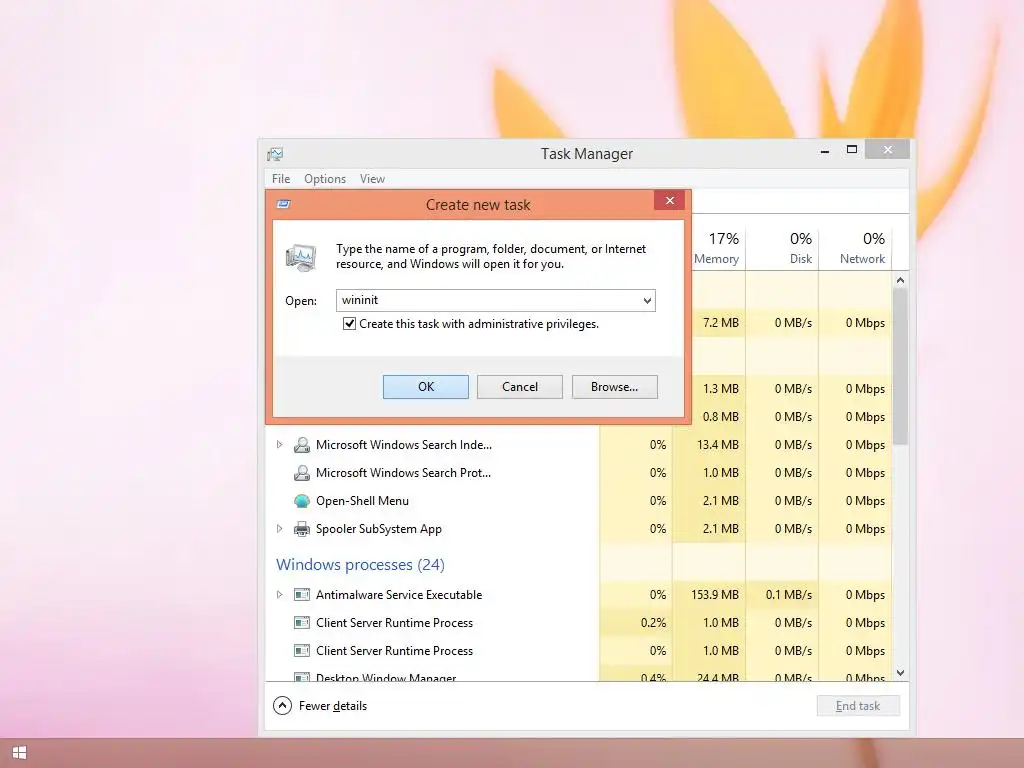Click scroll up arrow of process list
The height and width of the screenshot is (768, 1024).
[x=901, y=280]
